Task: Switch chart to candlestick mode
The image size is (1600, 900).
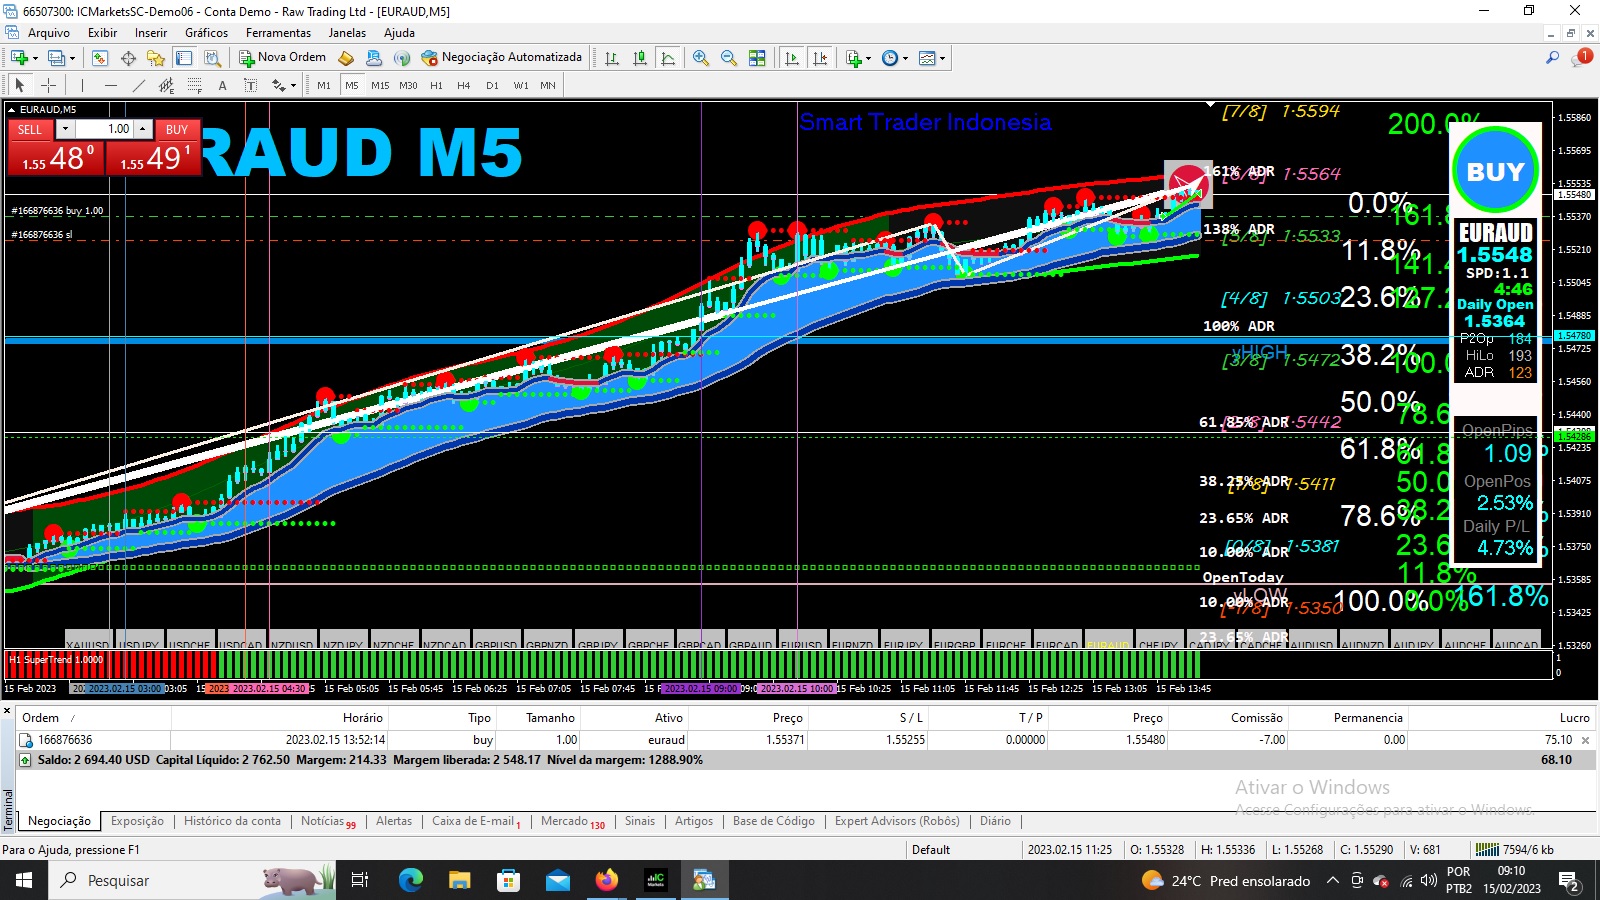Action: tap(640, 58)
